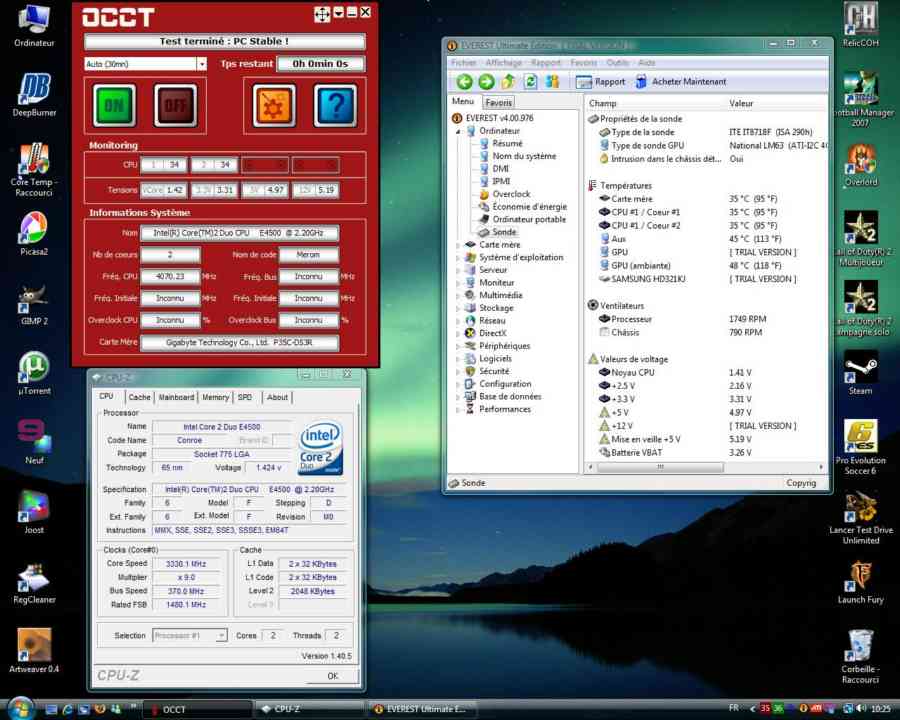Open Joost desktop icon
The height and width of the screenshot is (720, 900).
(34, 512)
